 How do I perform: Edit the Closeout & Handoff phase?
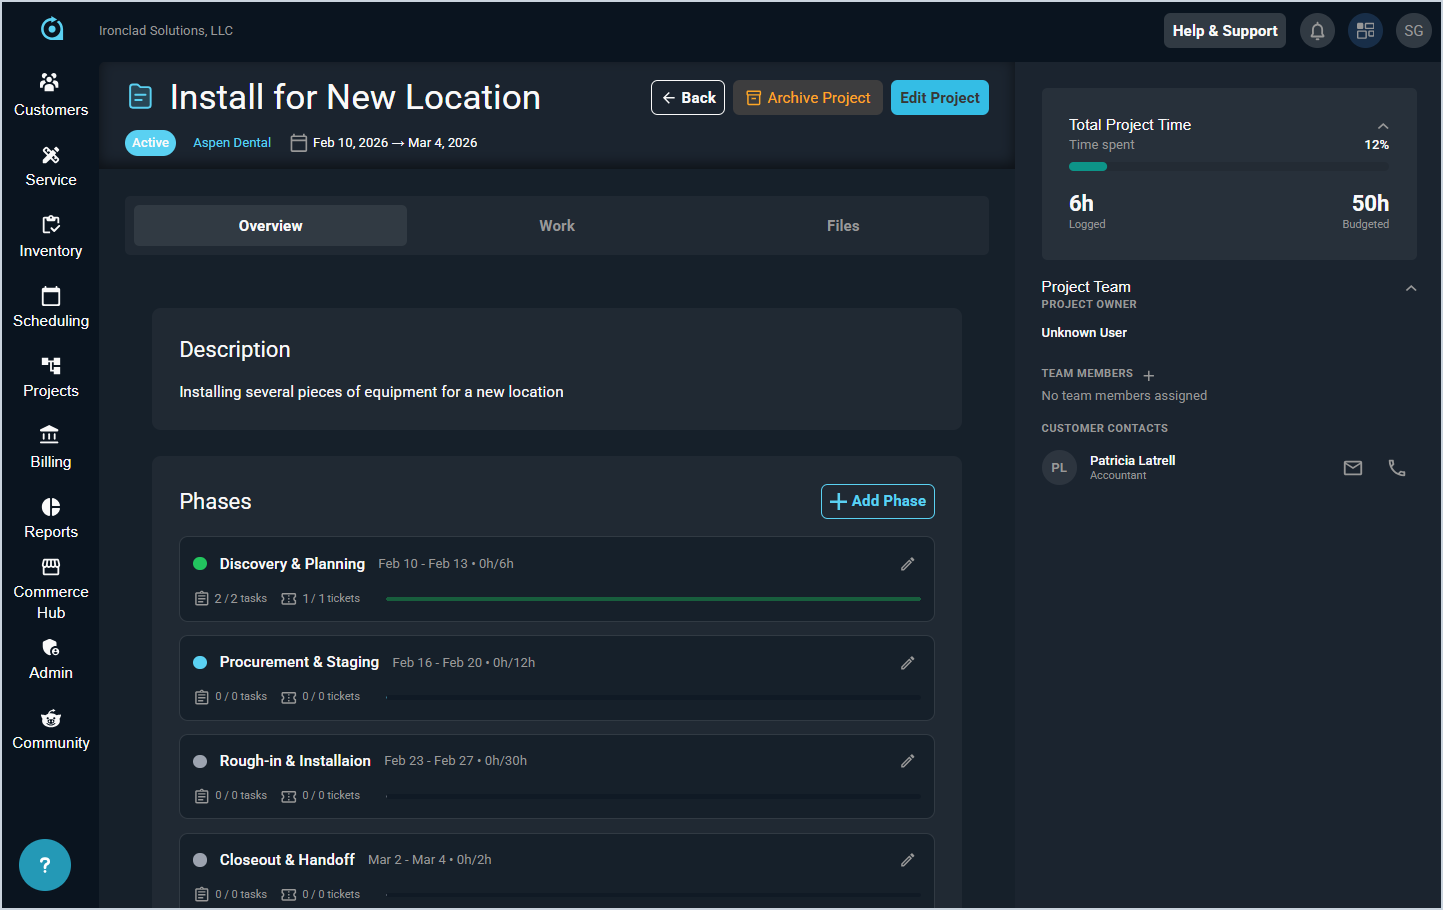[907, 860]
